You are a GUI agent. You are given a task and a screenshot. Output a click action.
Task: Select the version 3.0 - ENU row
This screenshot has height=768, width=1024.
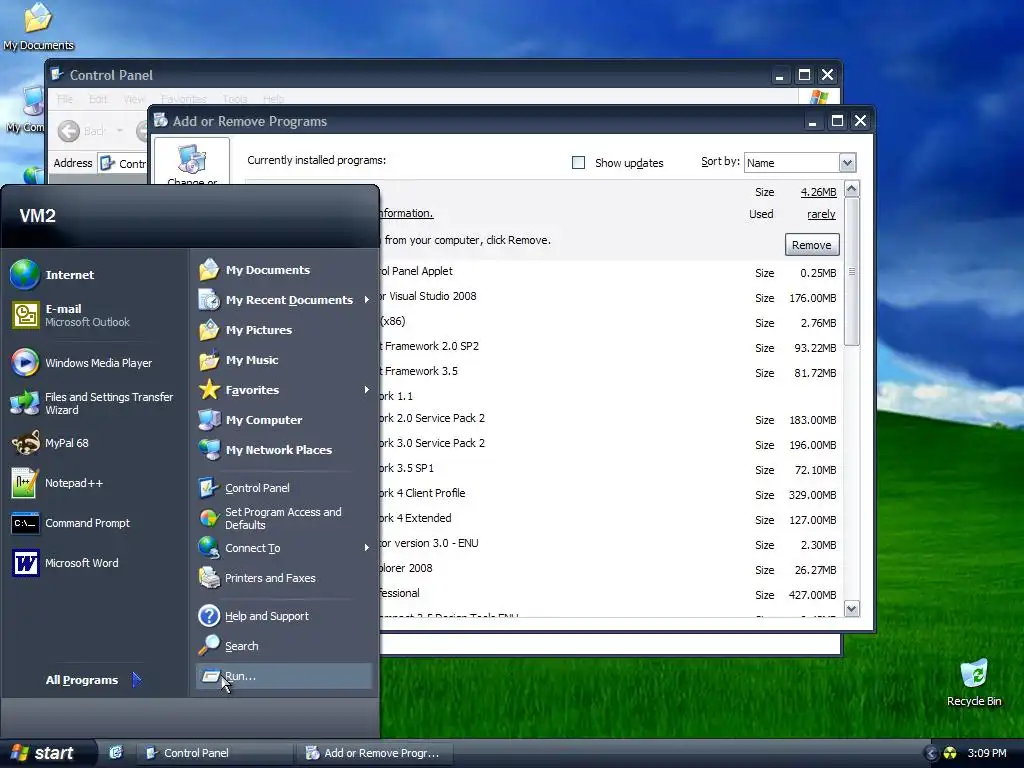[x=611, y=543]
